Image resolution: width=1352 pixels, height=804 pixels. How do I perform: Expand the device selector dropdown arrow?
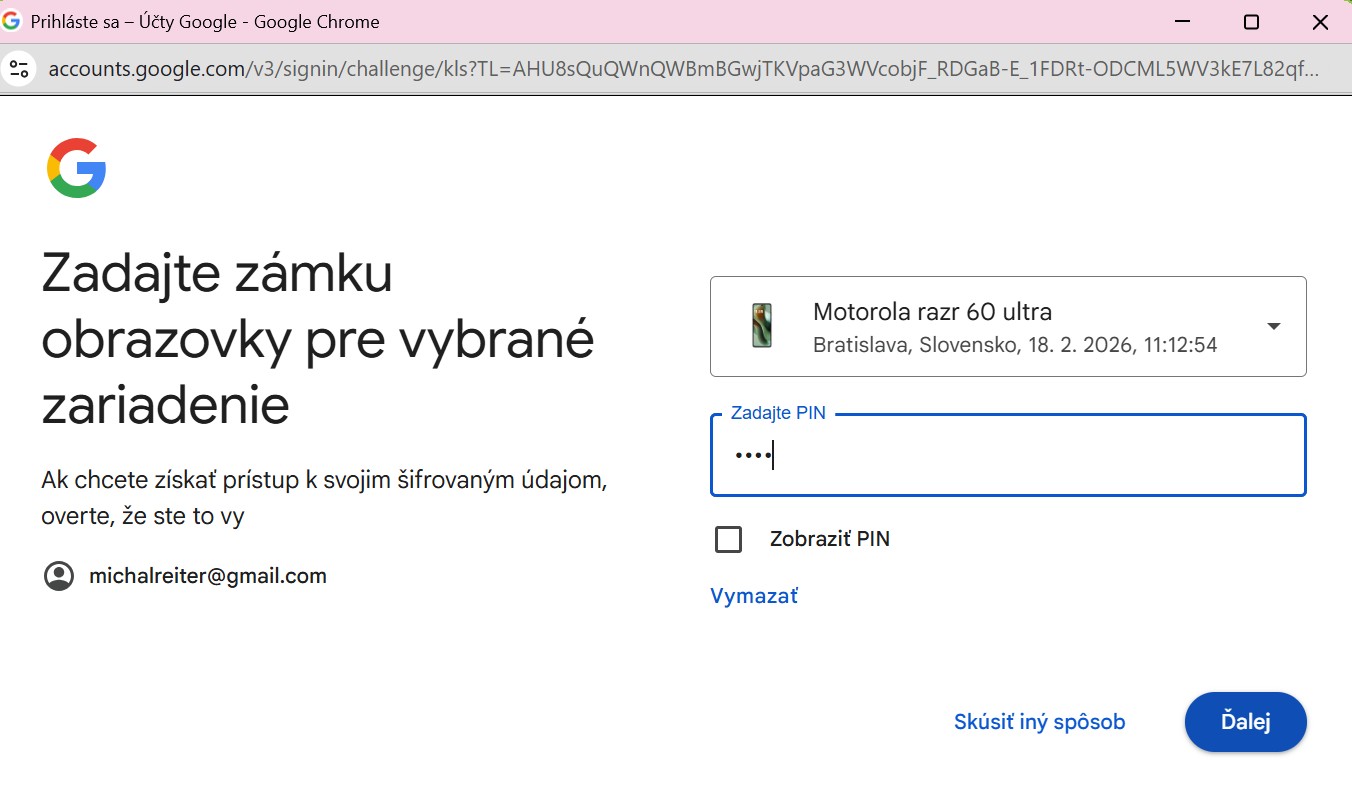click(1273, 327)
